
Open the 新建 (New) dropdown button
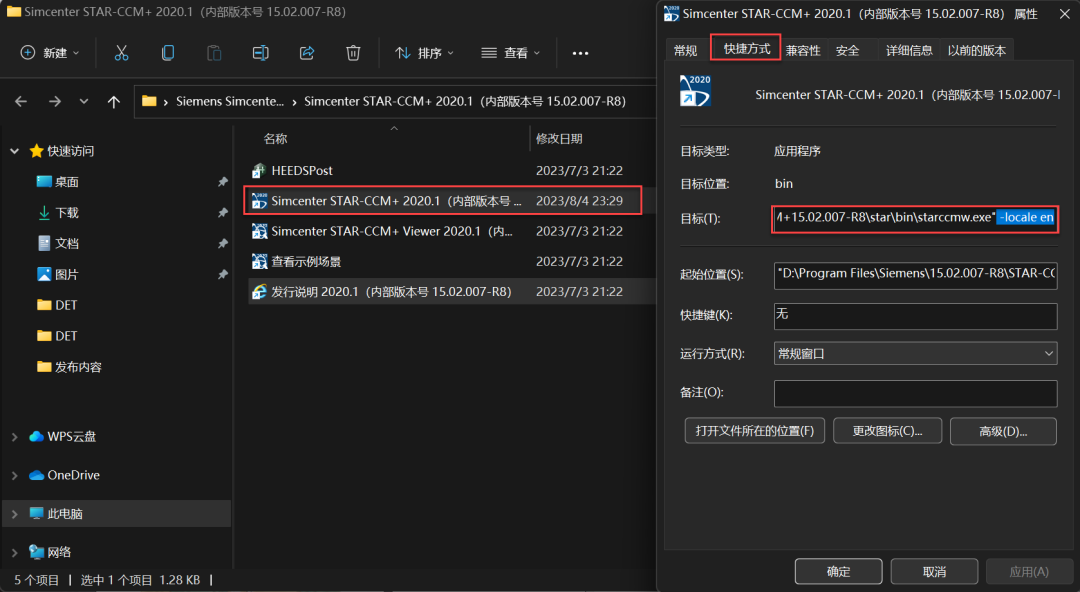(50, 53)
